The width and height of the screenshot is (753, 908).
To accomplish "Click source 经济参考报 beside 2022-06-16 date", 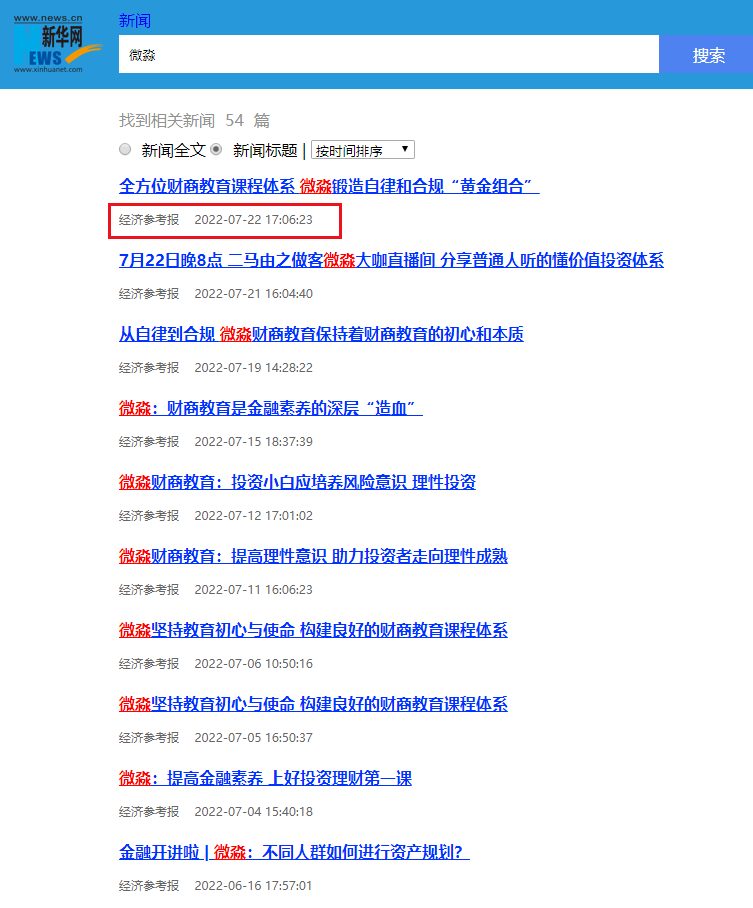I will [149, 886].
